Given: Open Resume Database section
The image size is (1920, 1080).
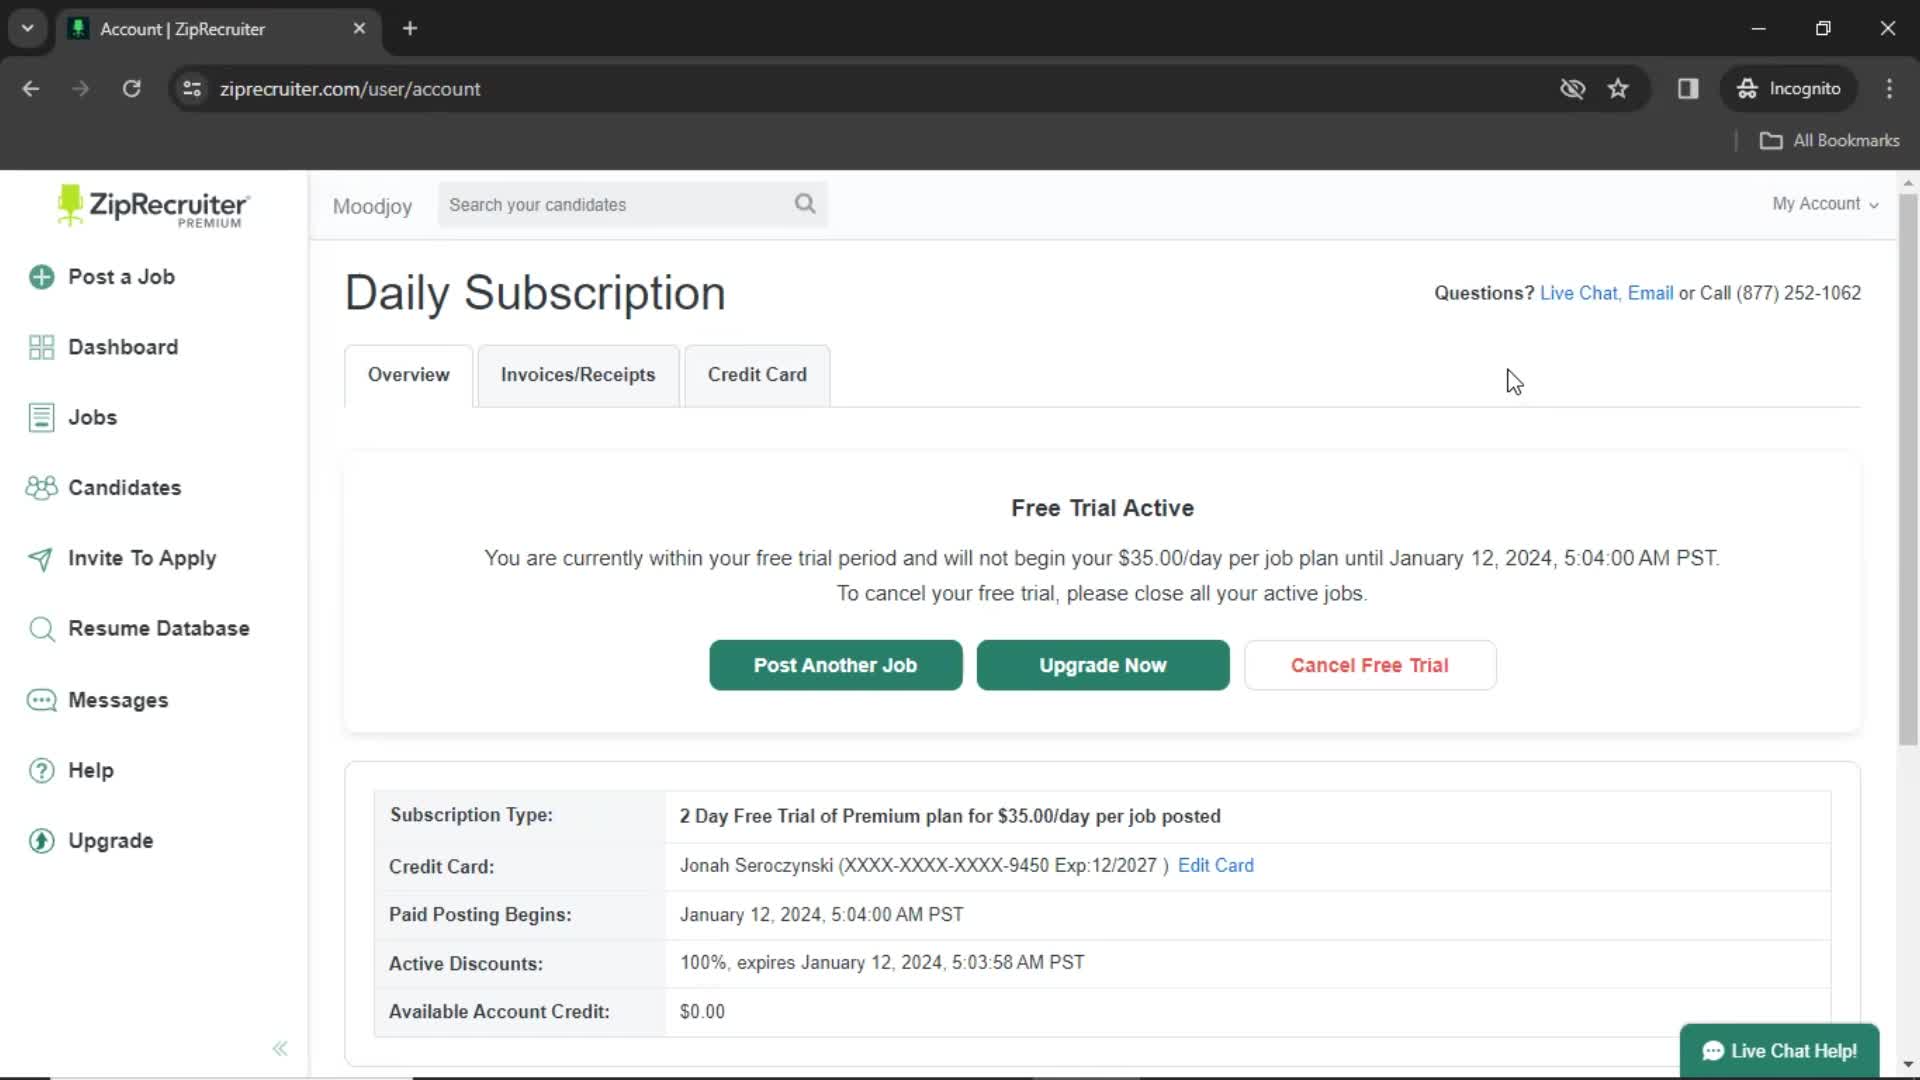Looking at the screenshot, I should point(157,629).
